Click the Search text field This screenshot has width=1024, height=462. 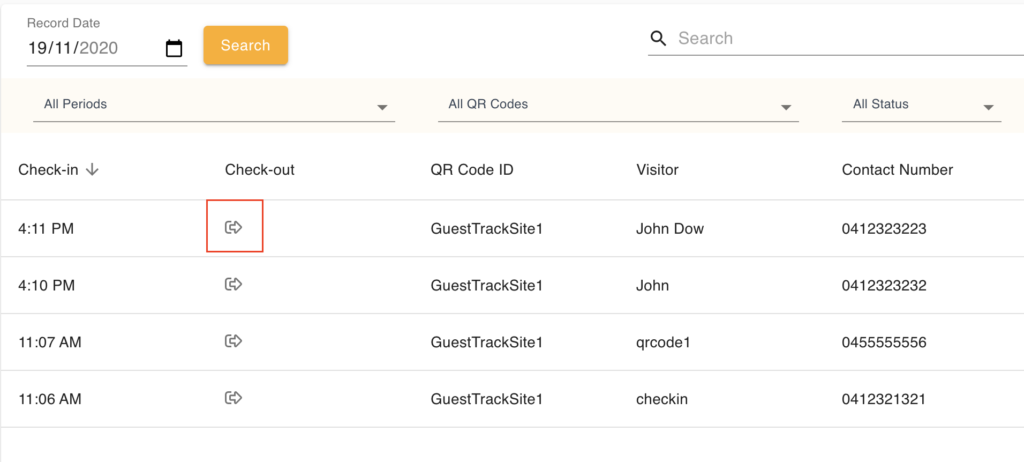pos(840,39)
